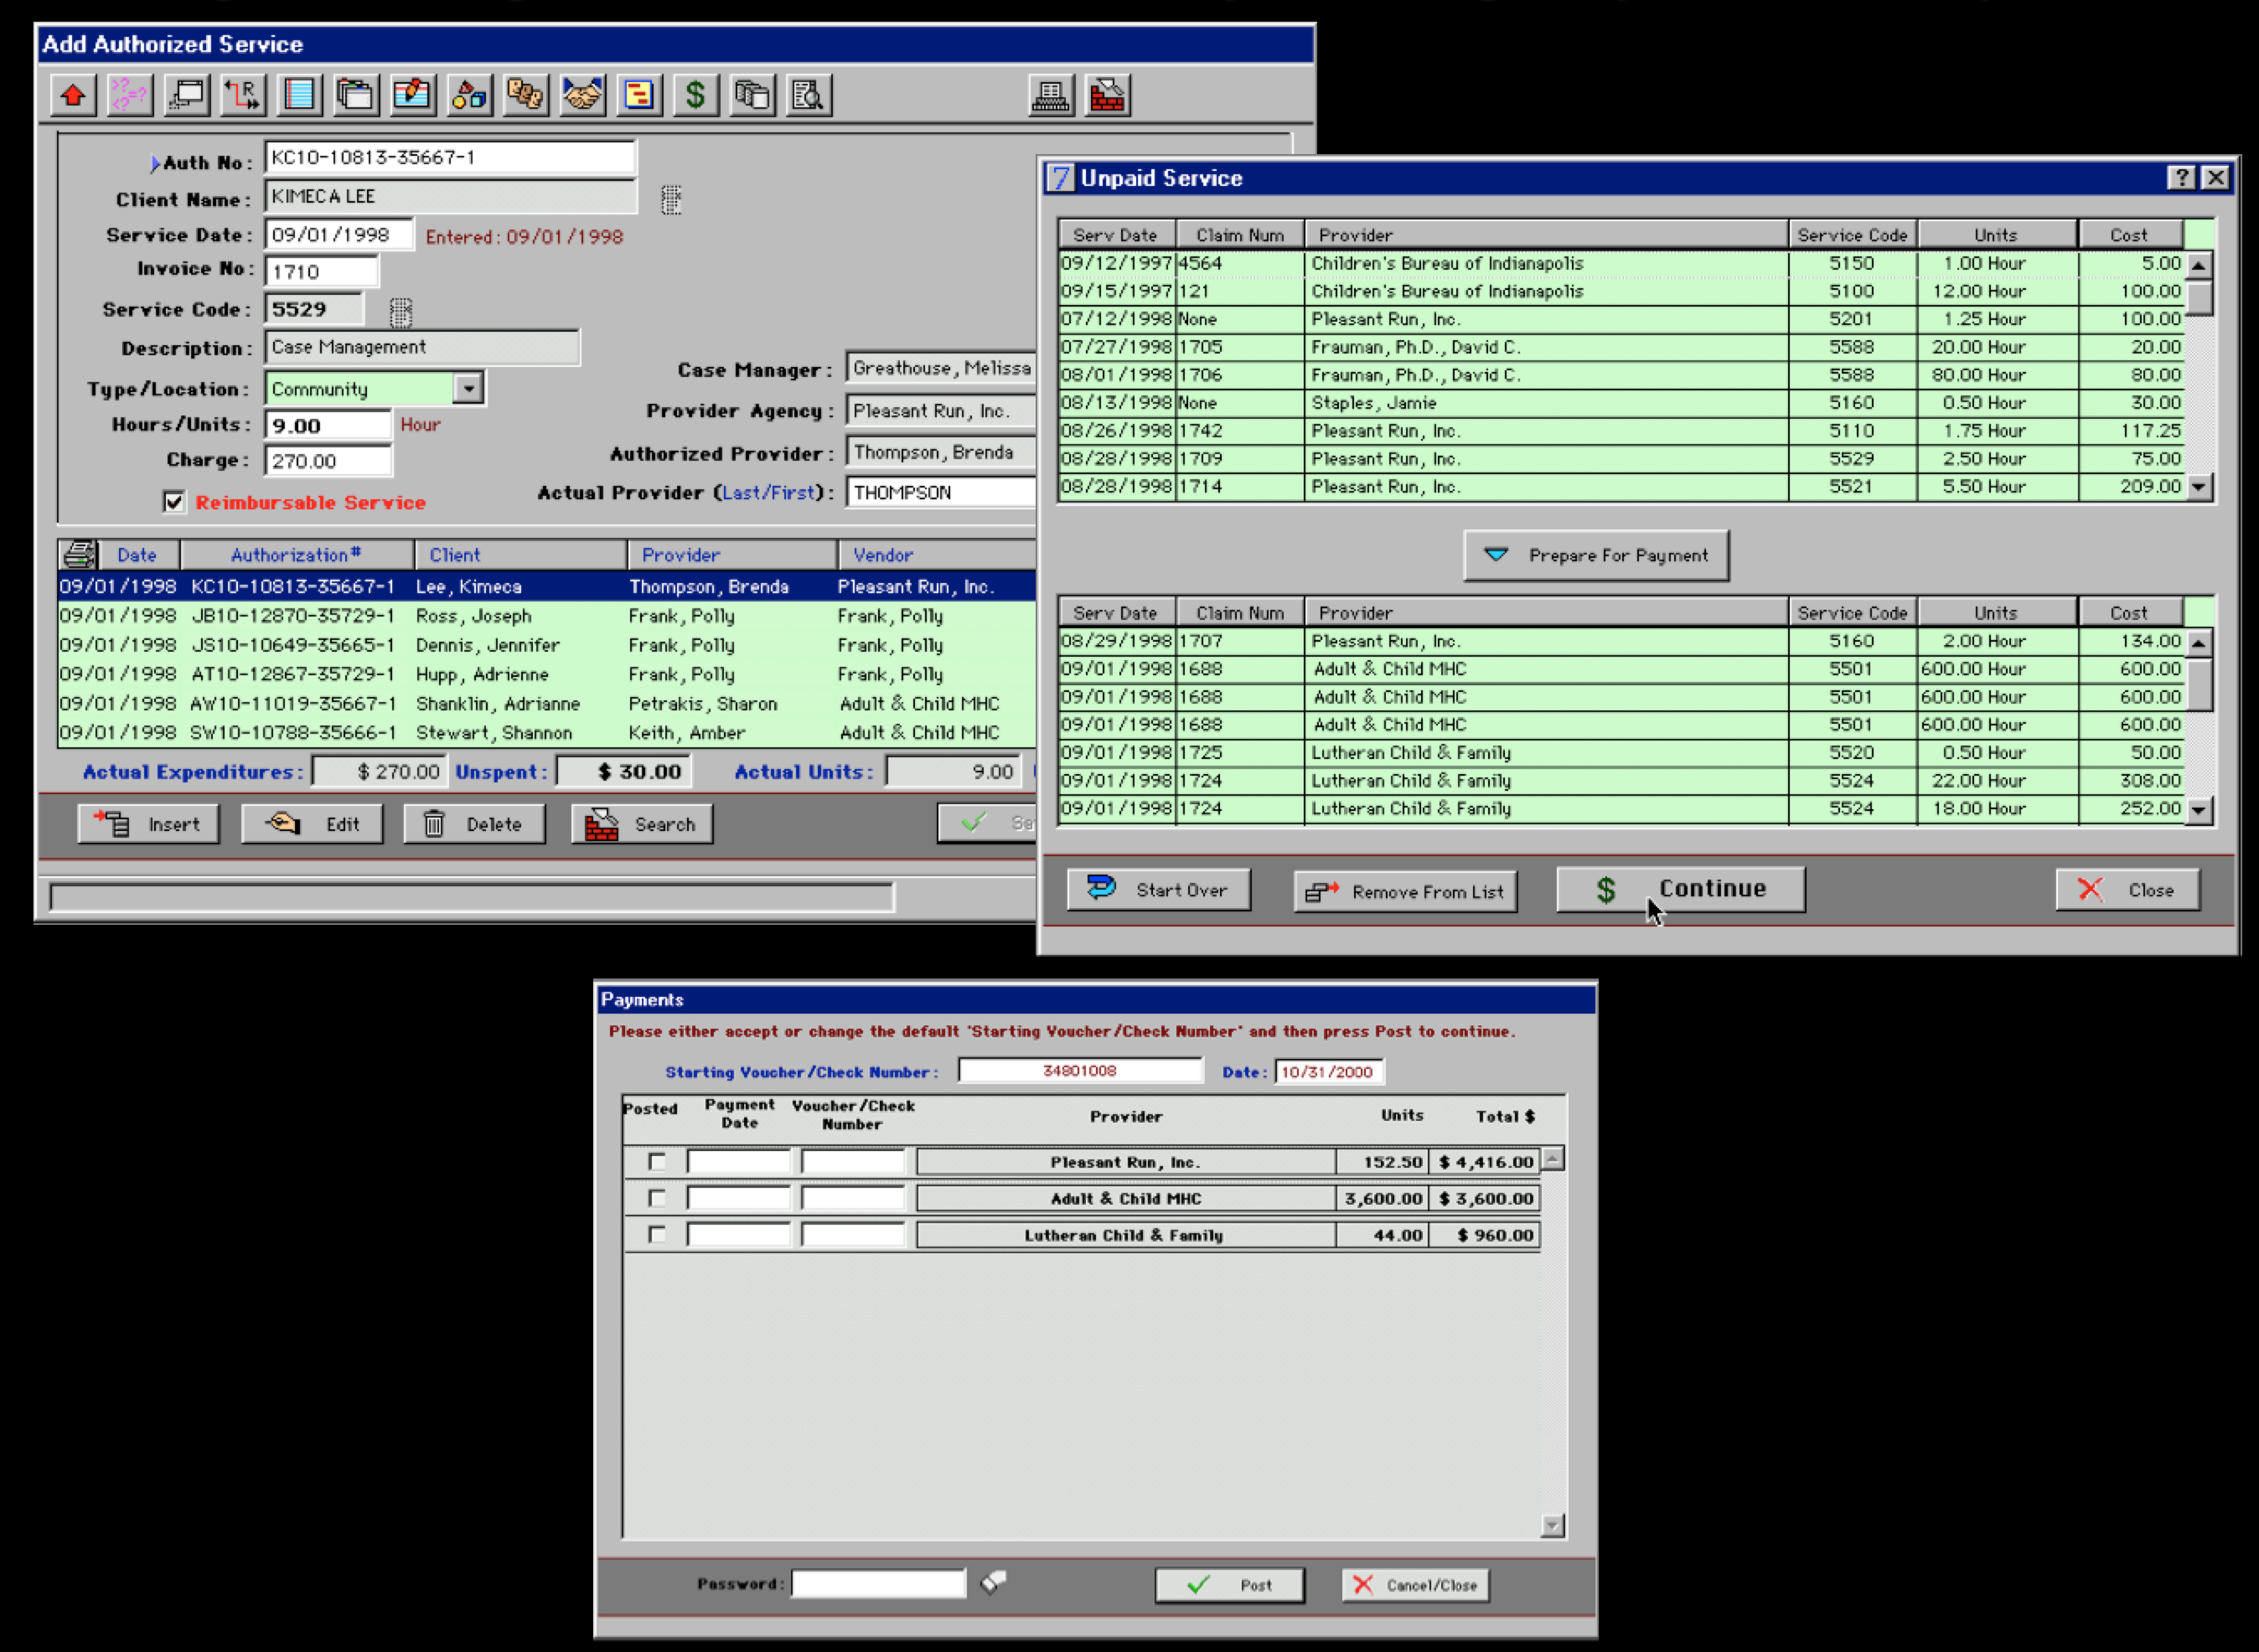Sort list by the Date column header
This screenshot has height=1652, width=2259.
[x=138, y=555]
